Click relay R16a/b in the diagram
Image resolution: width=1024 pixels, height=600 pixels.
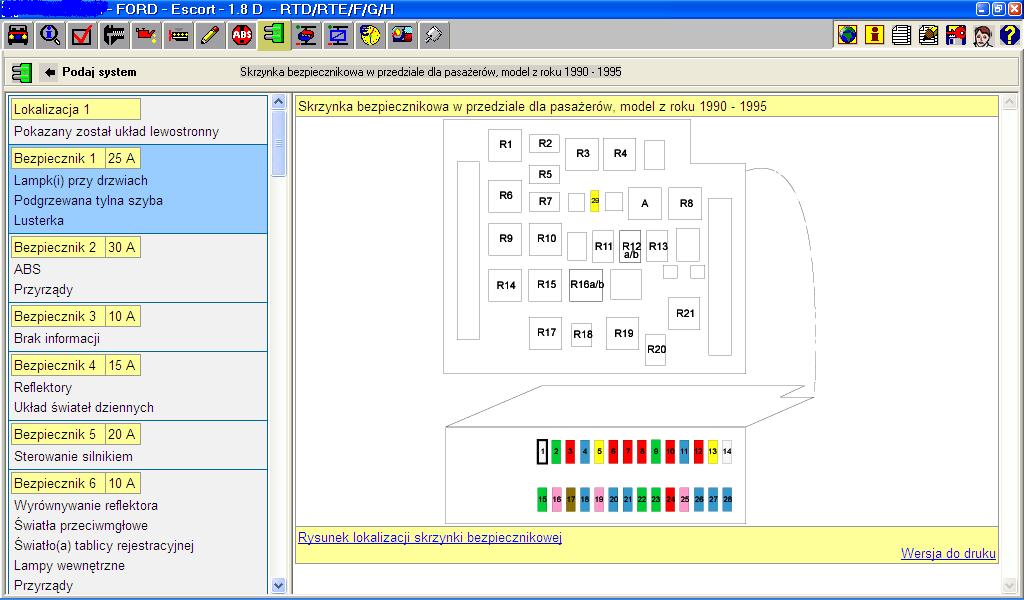click(587, 285)
